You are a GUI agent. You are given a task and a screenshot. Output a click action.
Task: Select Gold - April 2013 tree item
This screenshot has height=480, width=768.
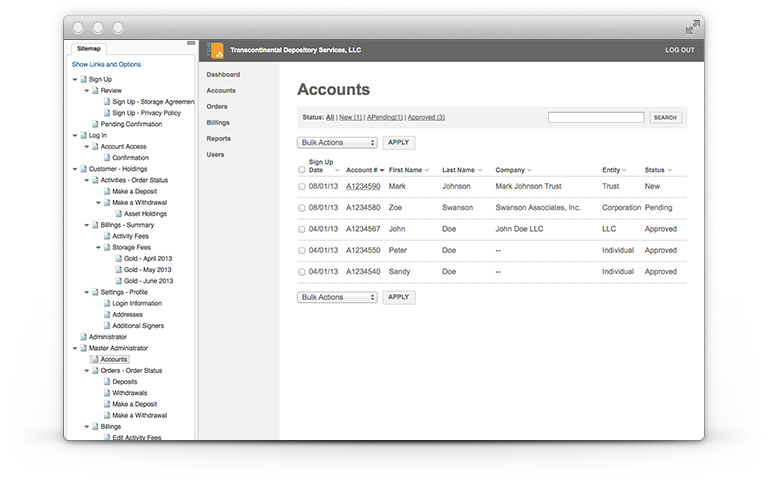pos(148,259)
